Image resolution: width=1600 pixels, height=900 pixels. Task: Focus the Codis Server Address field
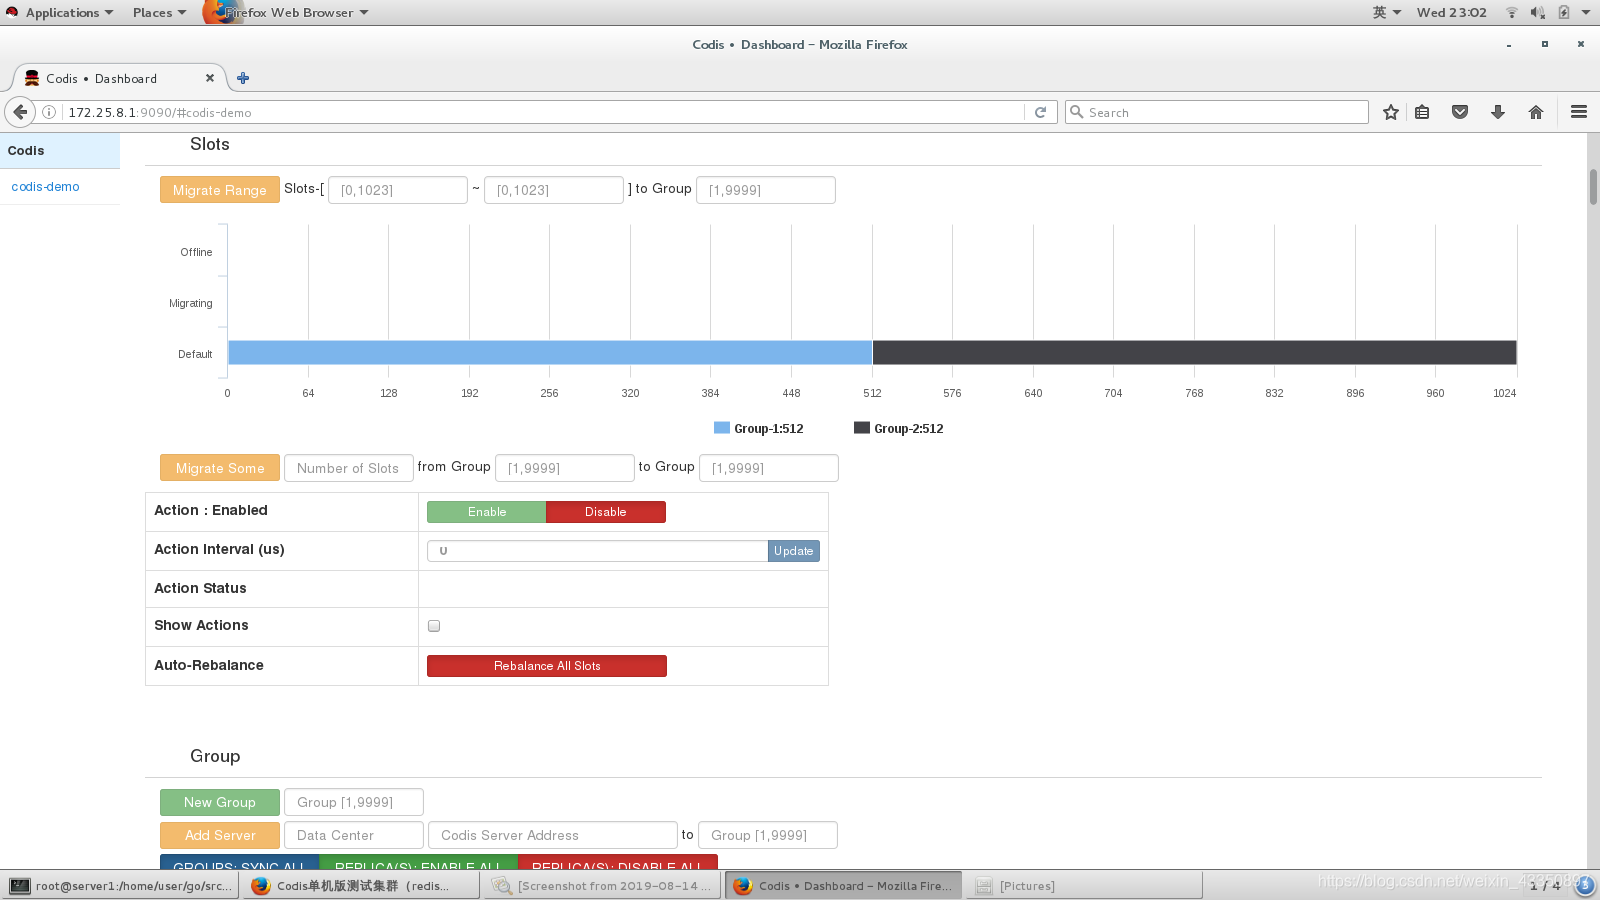point(553,835)
